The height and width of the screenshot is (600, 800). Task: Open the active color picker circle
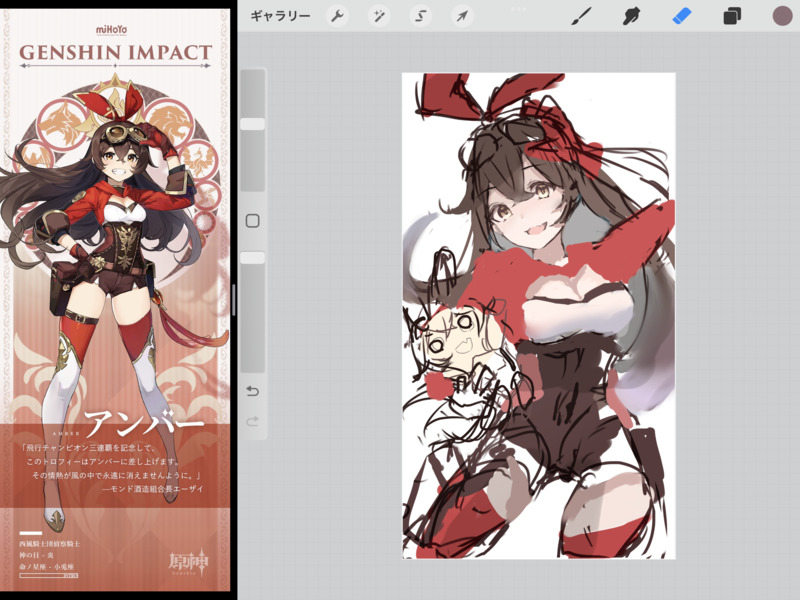tap(782, 16)
